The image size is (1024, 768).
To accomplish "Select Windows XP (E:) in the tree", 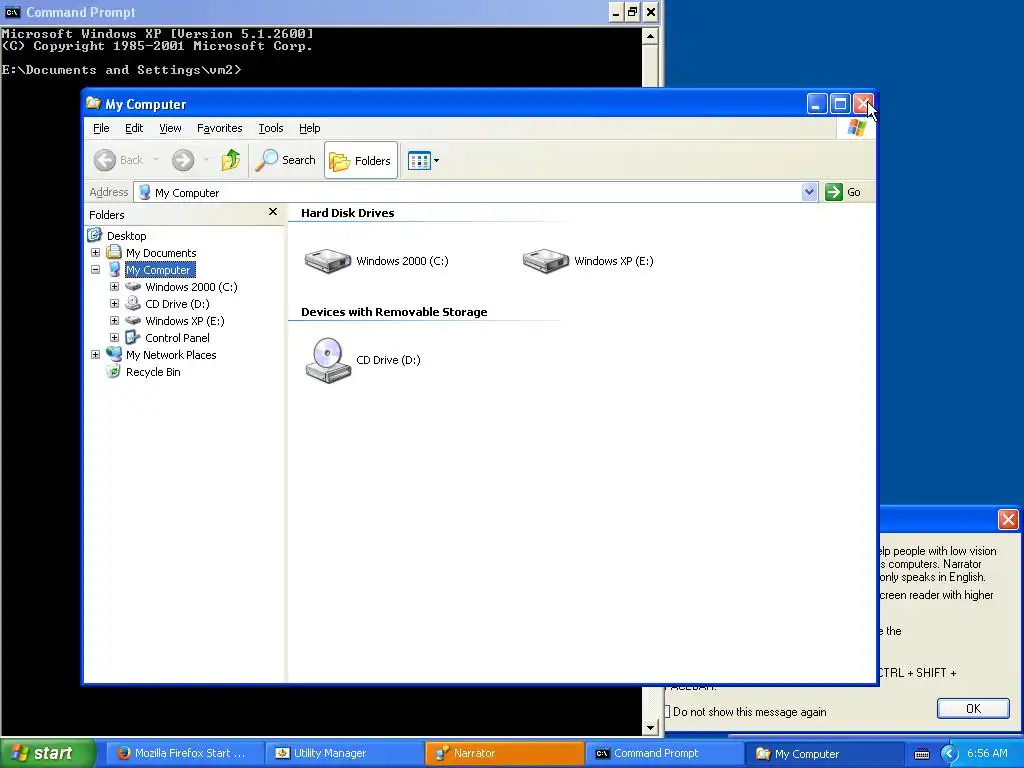I will coord(184,321).
